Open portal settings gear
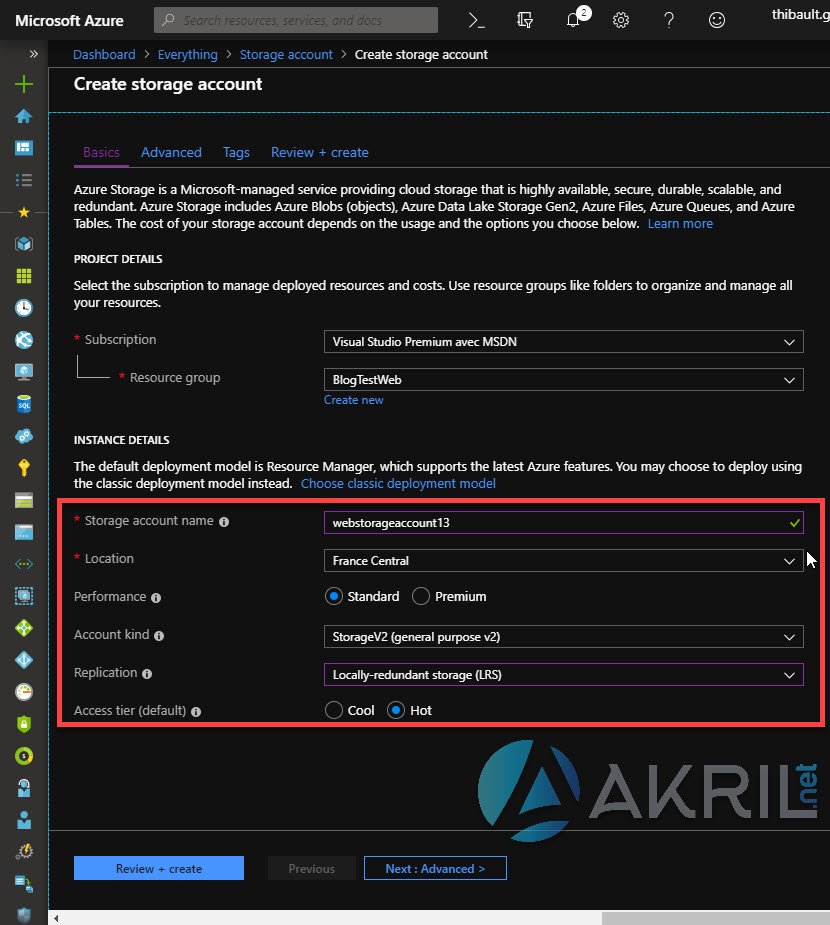 [621, 21]
